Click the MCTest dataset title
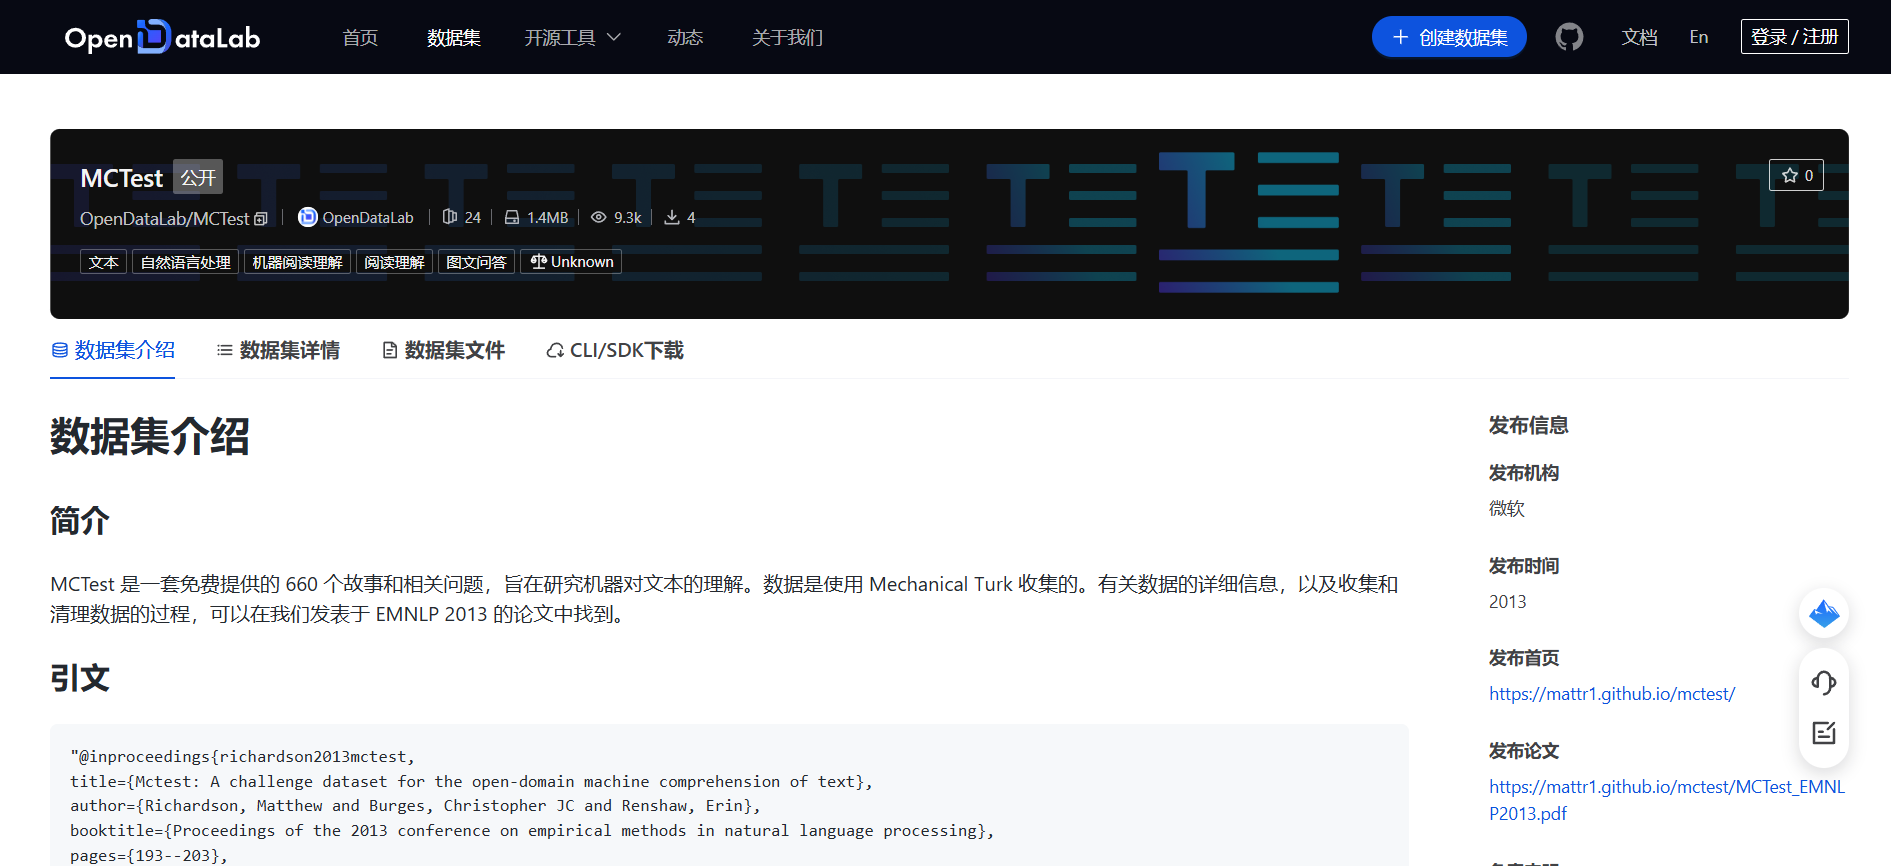The image size is (1891, 866). [121, 178]
